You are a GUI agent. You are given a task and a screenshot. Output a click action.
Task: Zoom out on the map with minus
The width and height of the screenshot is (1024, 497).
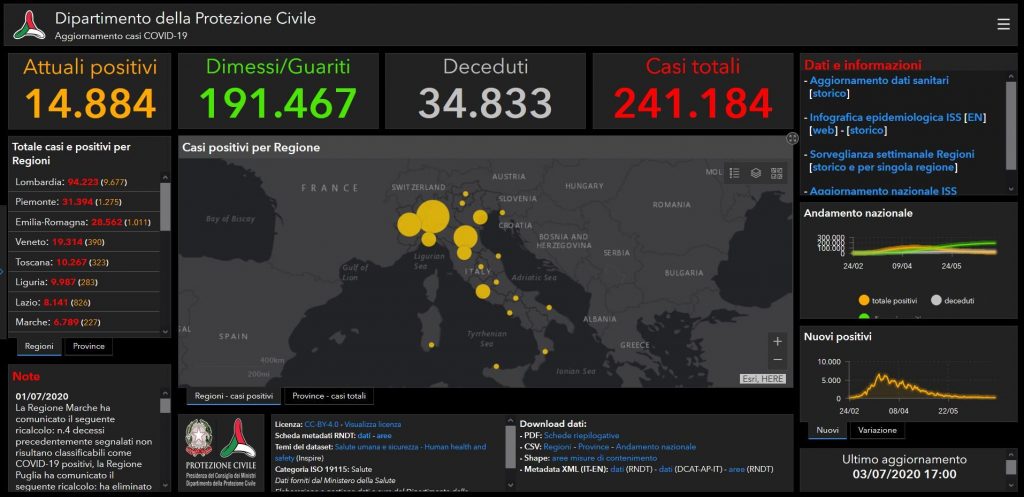click(777, 360)
